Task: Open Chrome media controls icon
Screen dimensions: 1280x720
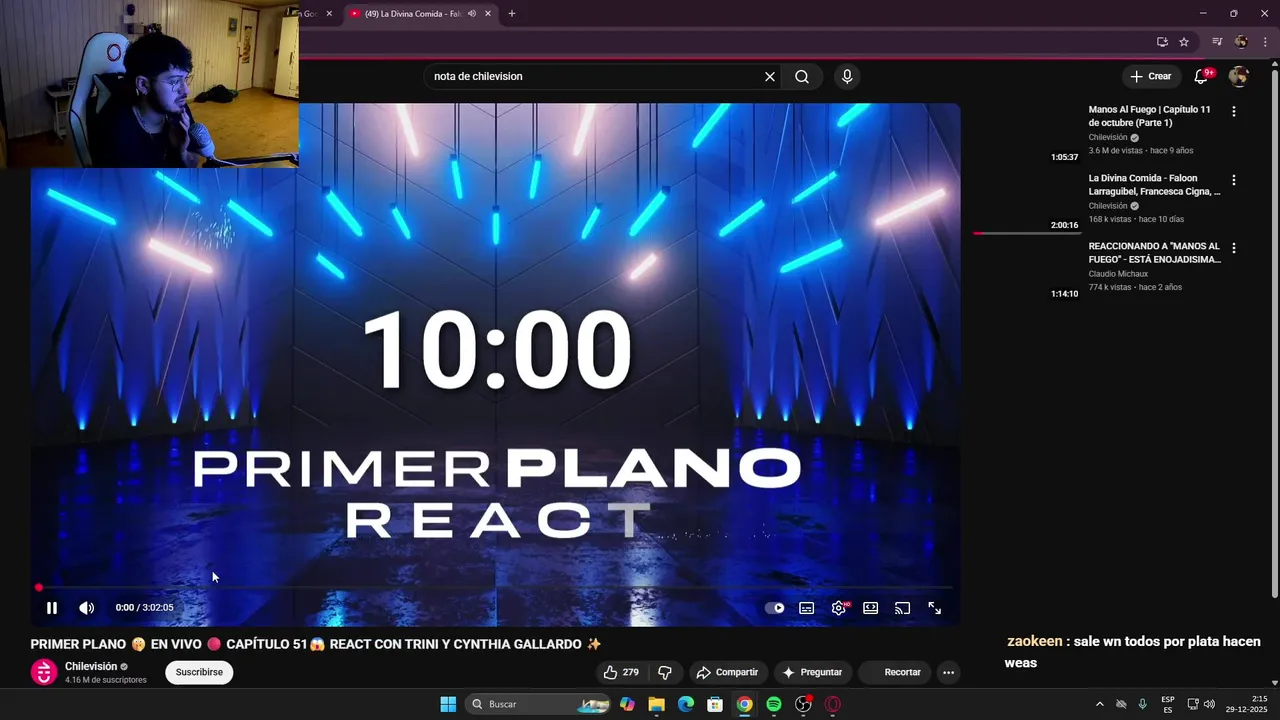Action: (1217, 42)
